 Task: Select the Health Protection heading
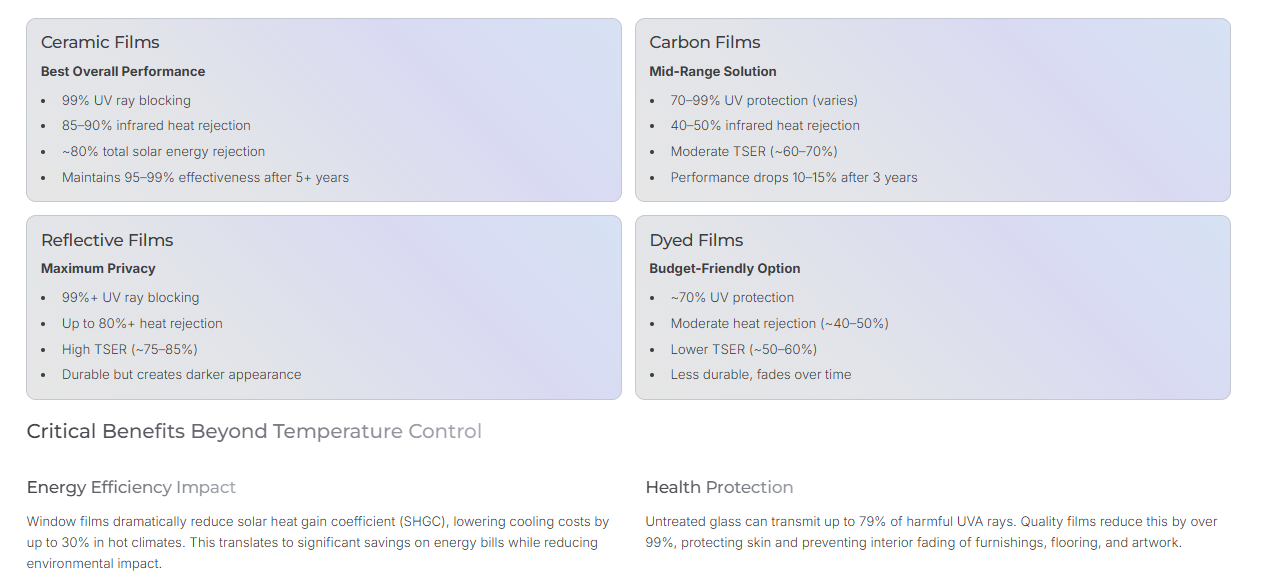719,487
